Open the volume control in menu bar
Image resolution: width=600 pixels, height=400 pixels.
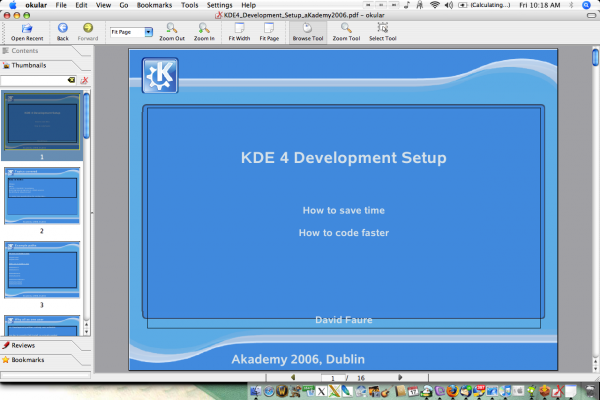(x=448, y=5)
